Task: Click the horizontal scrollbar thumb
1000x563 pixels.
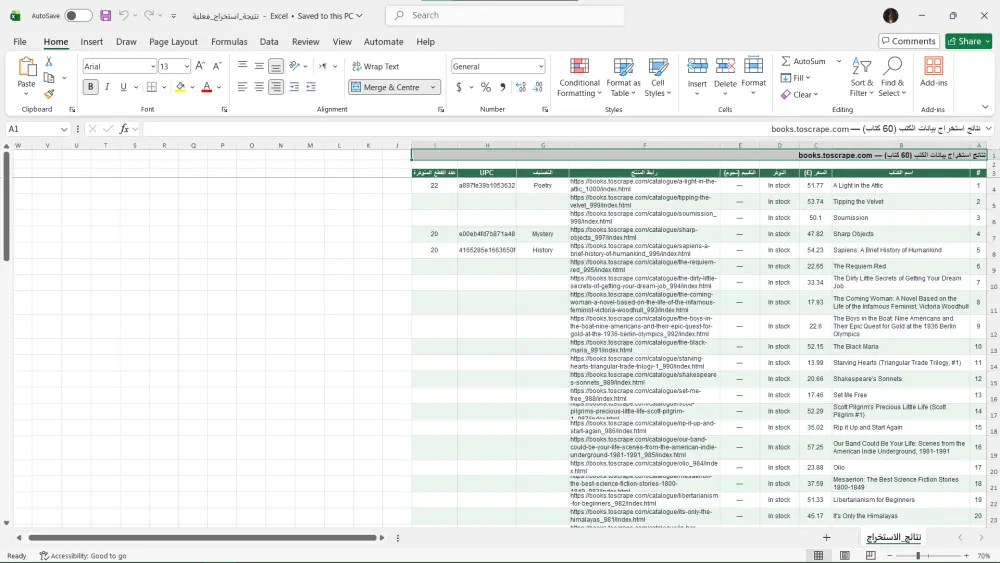Action: click(203, 537)
